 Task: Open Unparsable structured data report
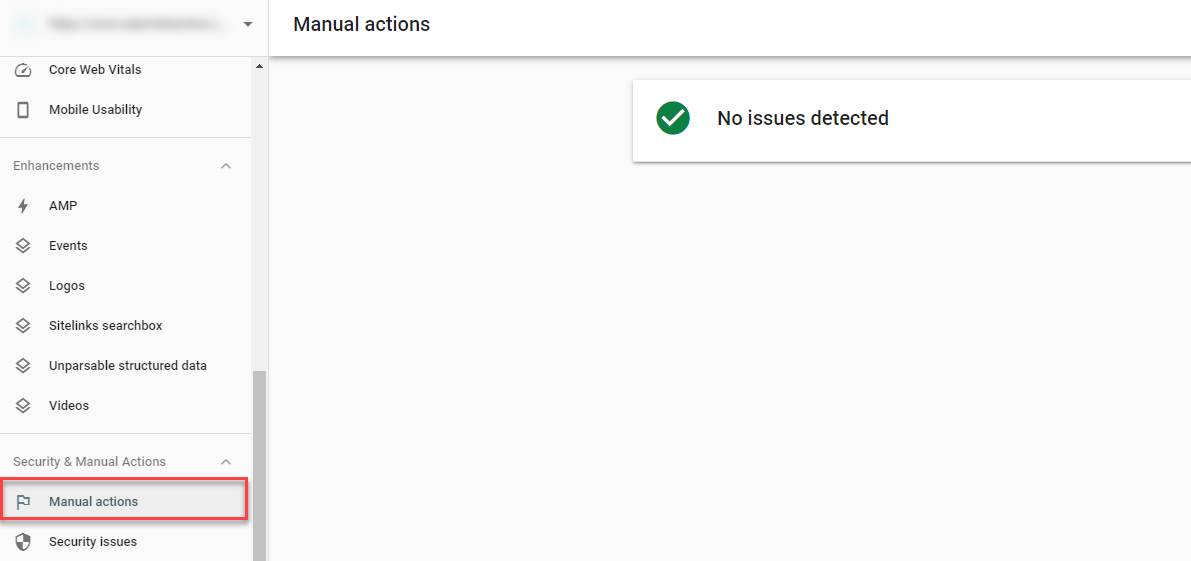coord(127,366)
